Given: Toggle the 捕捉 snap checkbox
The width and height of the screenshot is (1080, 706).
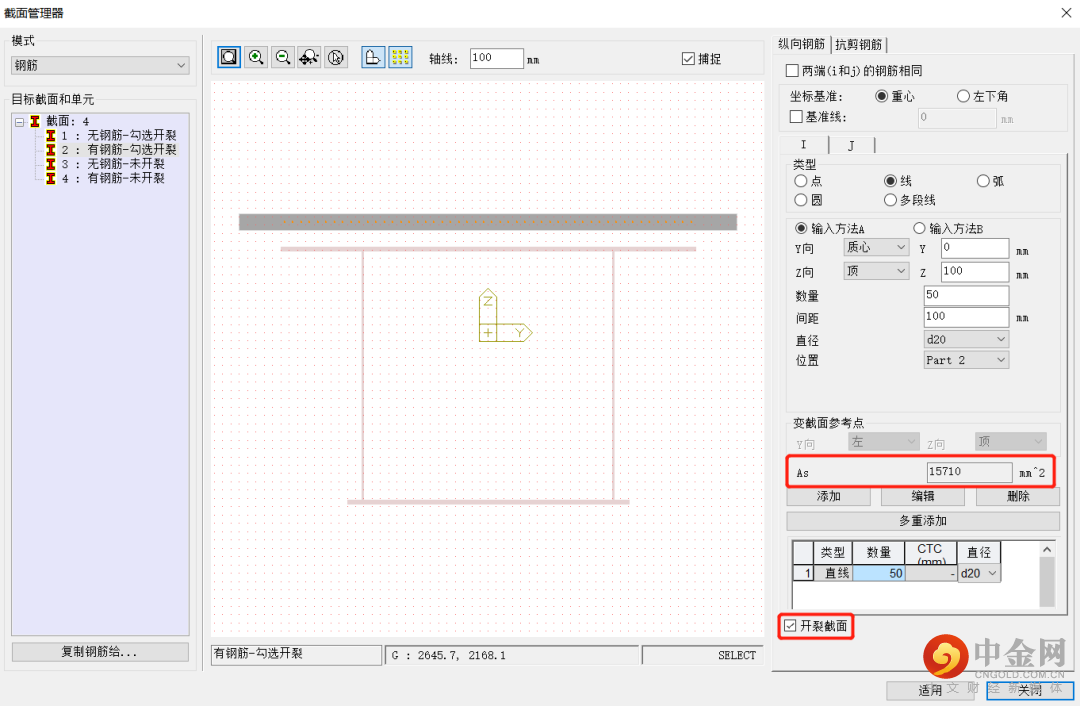Looking at the screenshot, I should click(x=688, y=59).
